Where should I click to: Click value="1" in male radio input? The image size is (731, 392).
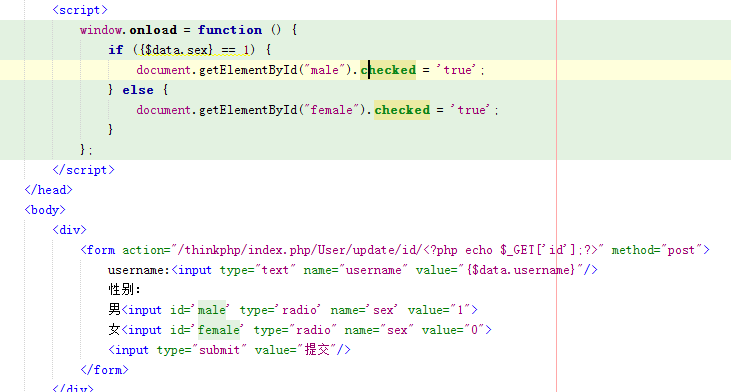(x=439, y=310)
